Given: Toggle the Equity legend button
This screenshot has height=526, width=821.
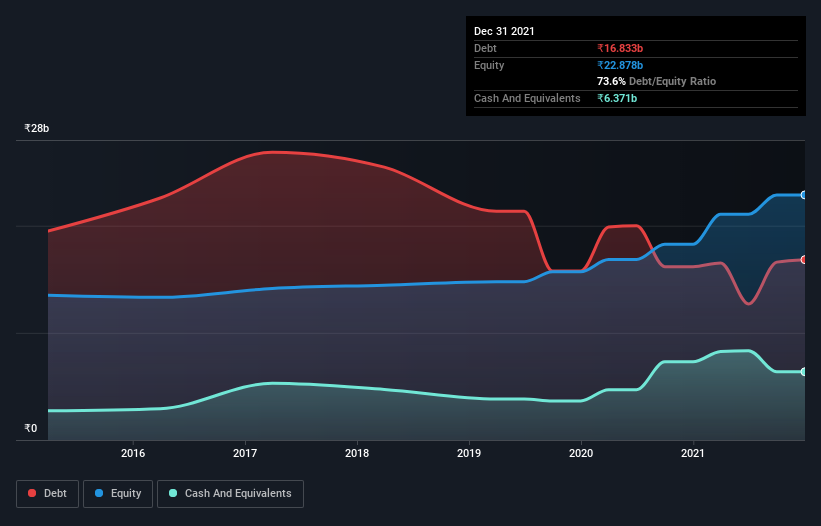Looking at the screenshot, I should (x=118, y=494).
